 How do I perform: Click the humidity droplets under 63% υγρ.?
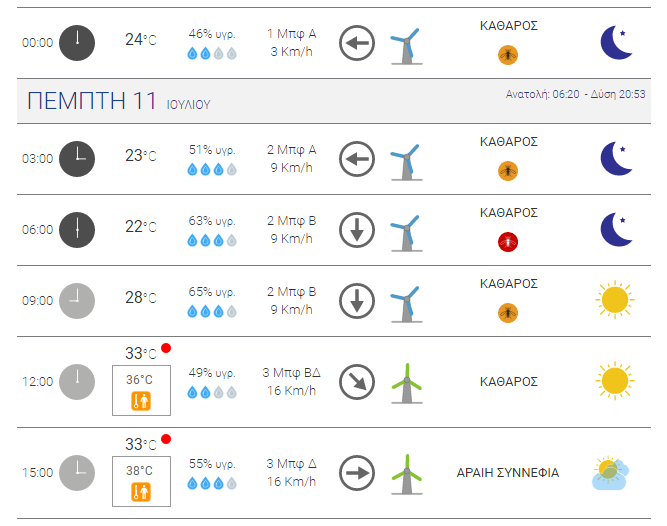click(212, 241)
